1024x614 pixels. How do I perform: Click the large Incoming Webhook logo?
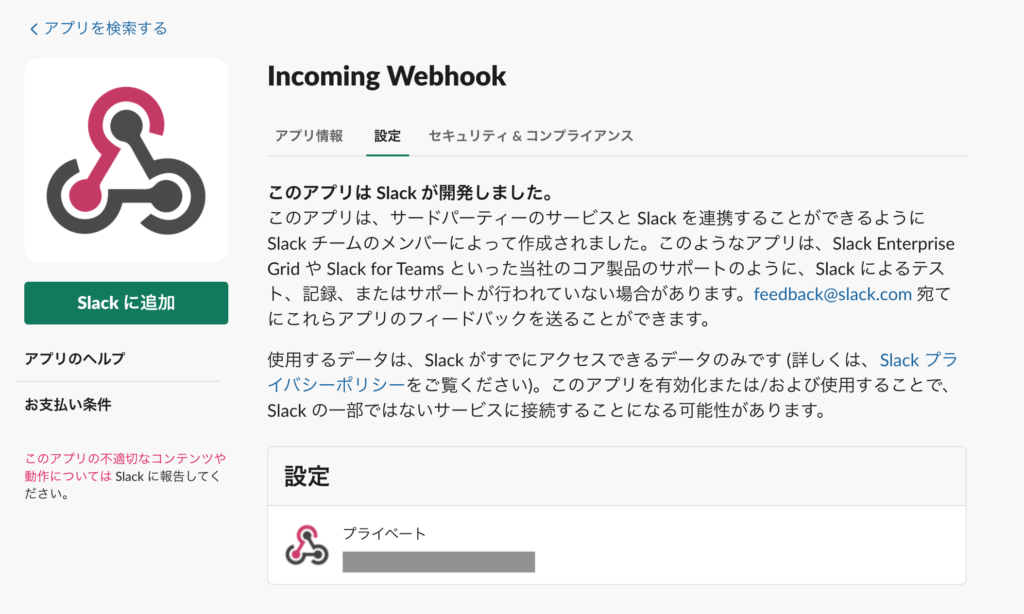[126, 161]
